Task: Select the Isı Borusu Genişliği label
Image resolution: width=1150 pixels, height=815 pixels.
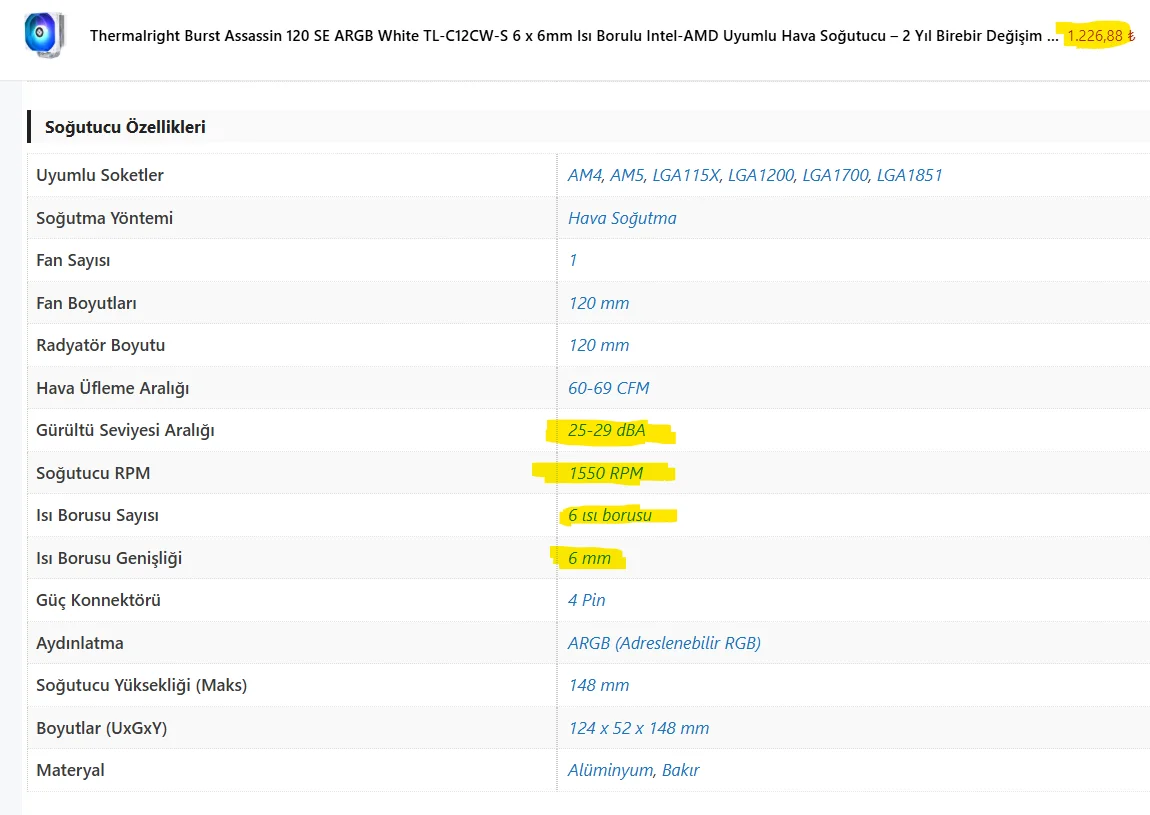Action: pos(109,558)
